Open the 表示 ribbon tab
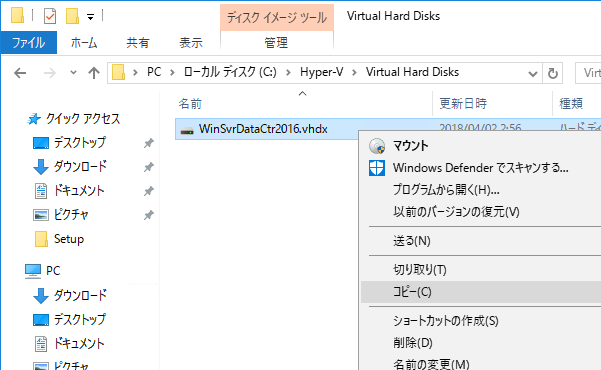Image resolution: width=601 pixels, height=370 pixels. [191, 43]
